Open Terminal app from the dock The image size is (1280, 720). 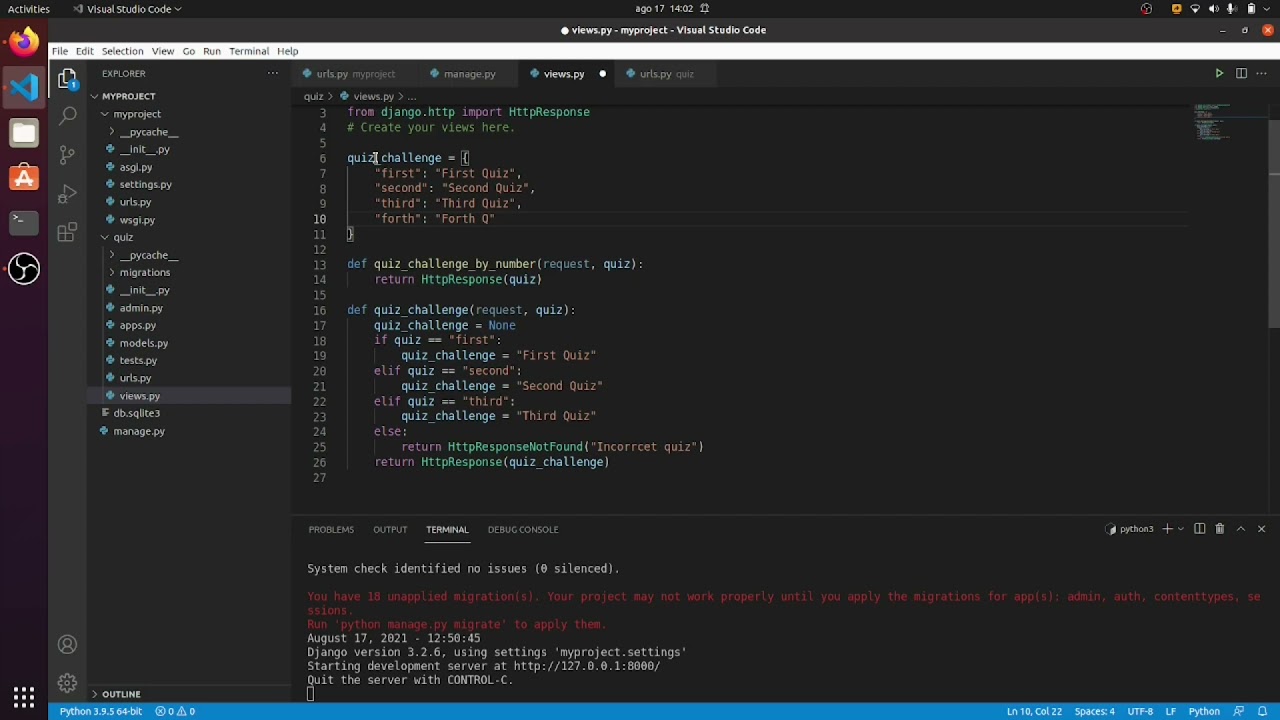click(24, 222)
